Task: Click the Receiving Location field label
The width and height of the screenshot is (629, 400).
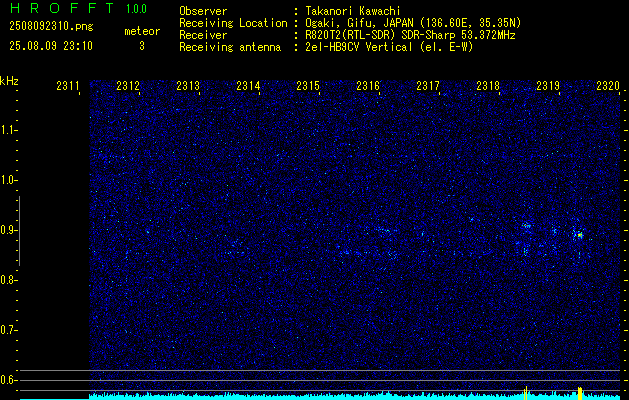Action: coord(233,23)
